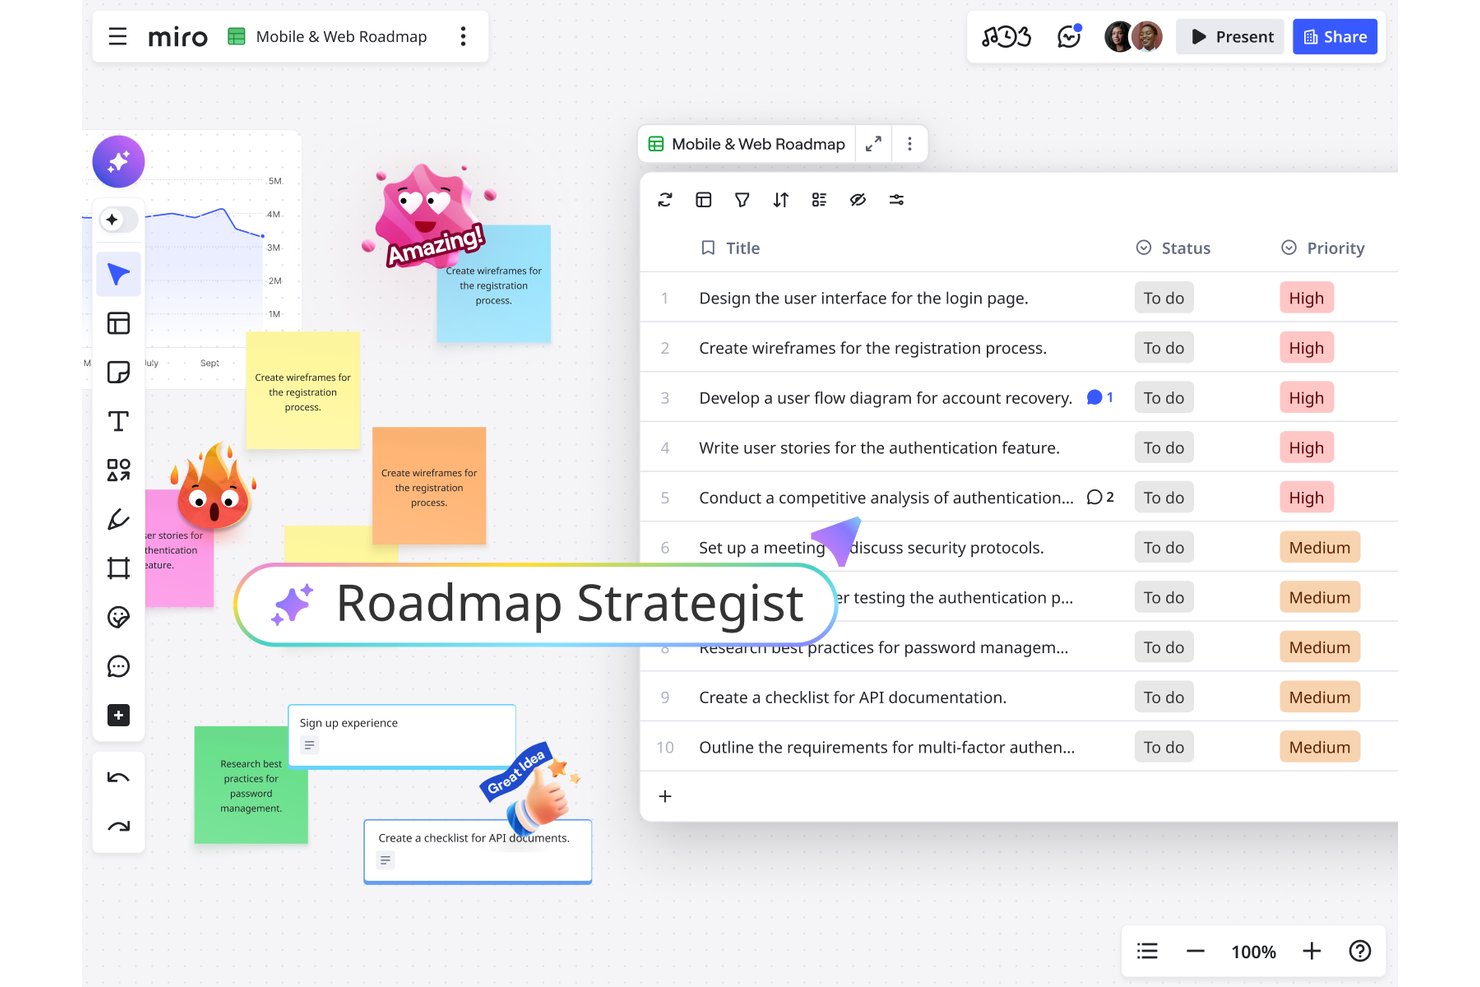The image size is (1480, 987).
Task: Toggle hidden fields eye icon
Action: coord(858,200)
